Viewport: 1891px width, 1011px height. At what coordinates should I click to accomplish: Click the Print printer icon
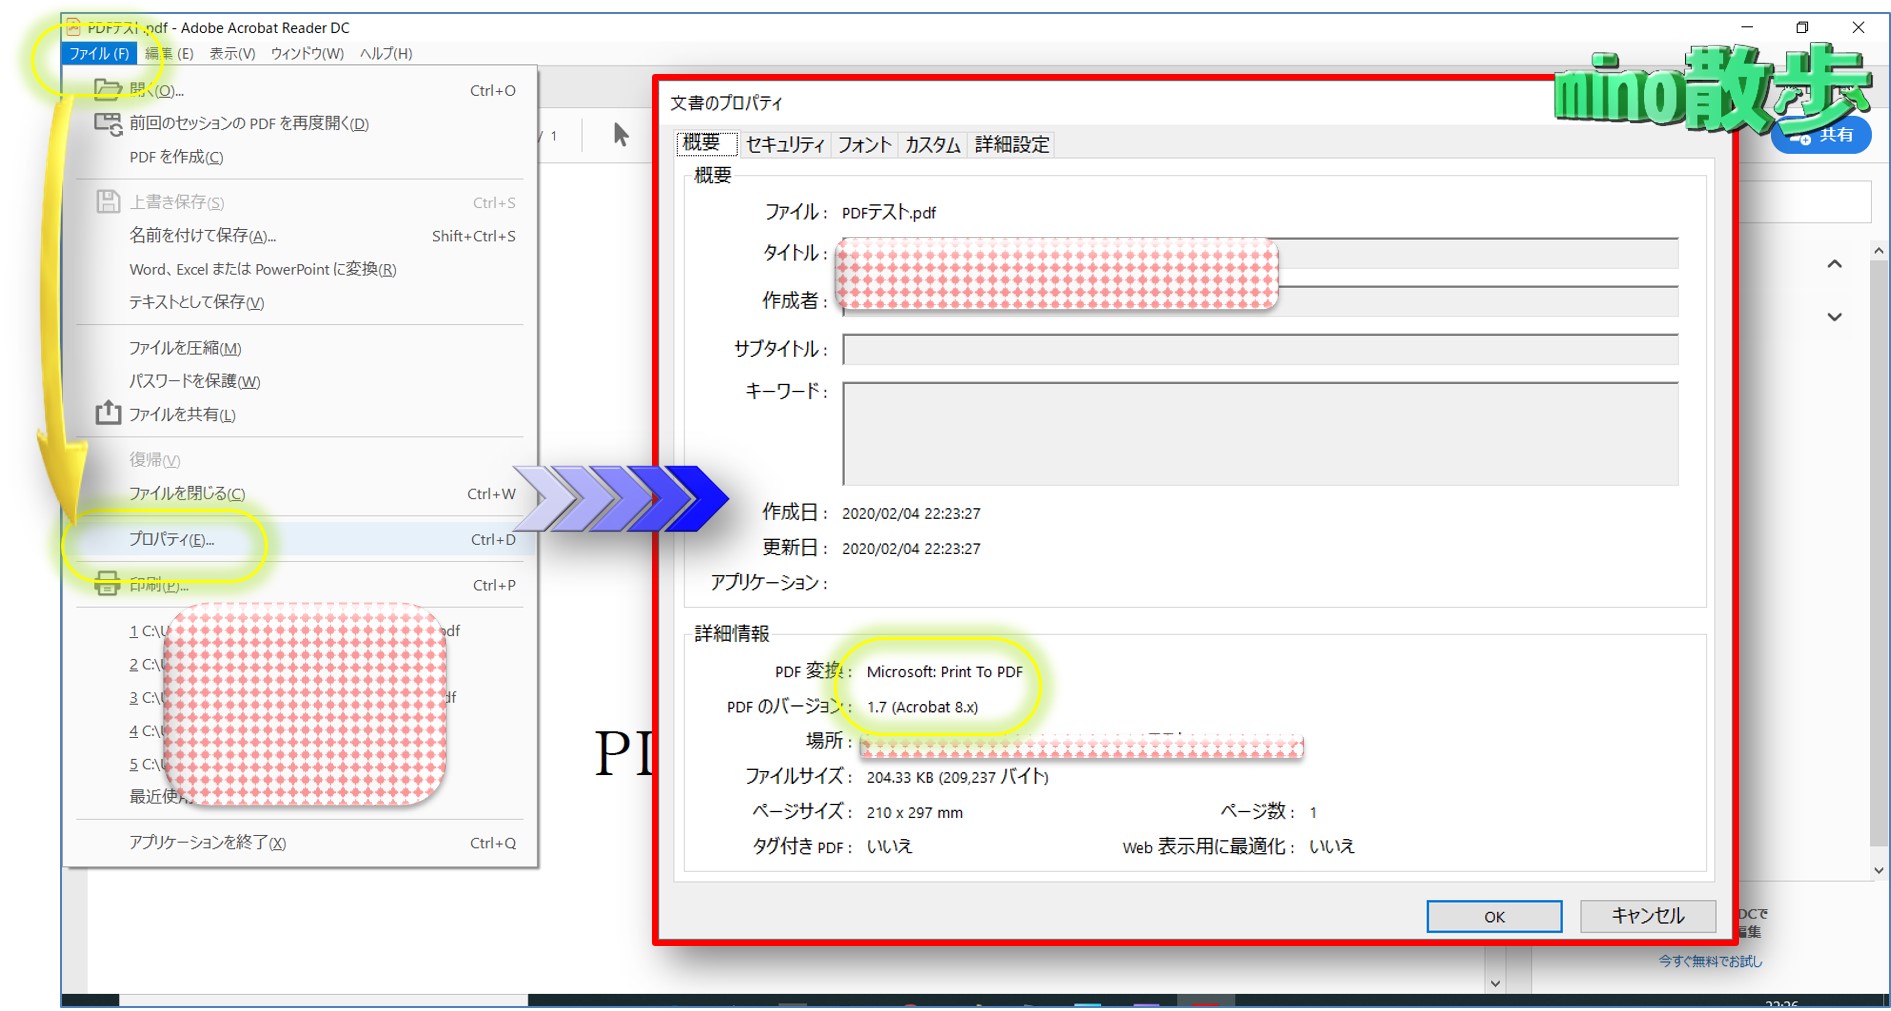107,584
